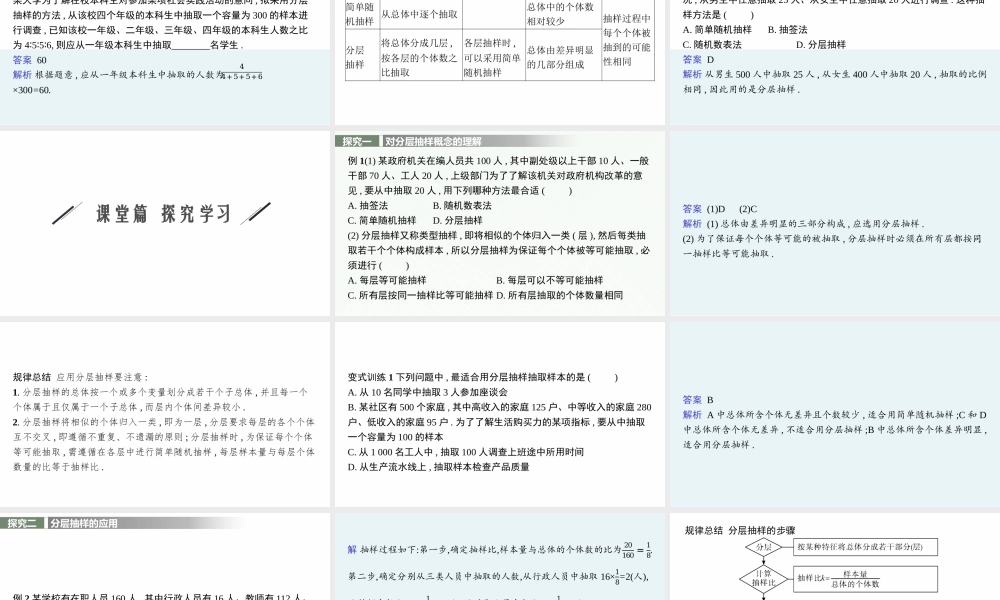The height and width of the screenshot is (600, 1000).
Task: Click '规律总结 应用分层抽样要注意' heading
Action: click(81, 377)
